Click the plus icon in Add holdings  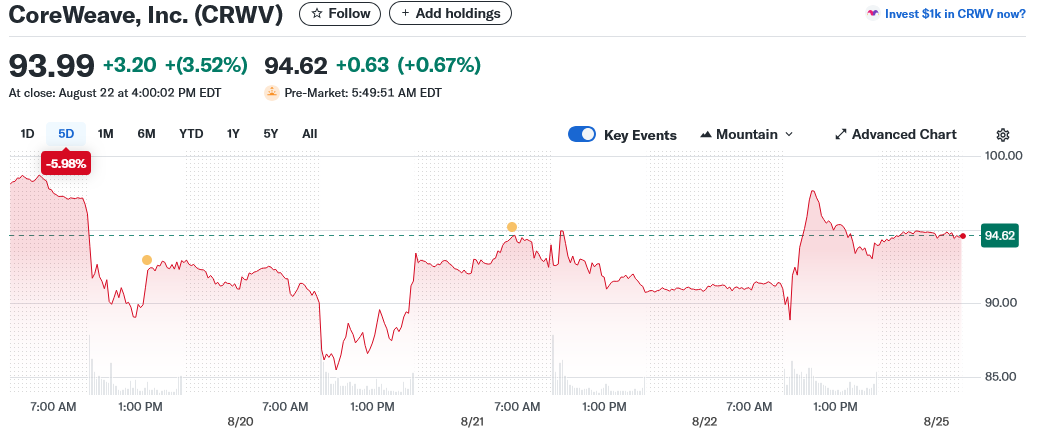(x=405, y=13)
